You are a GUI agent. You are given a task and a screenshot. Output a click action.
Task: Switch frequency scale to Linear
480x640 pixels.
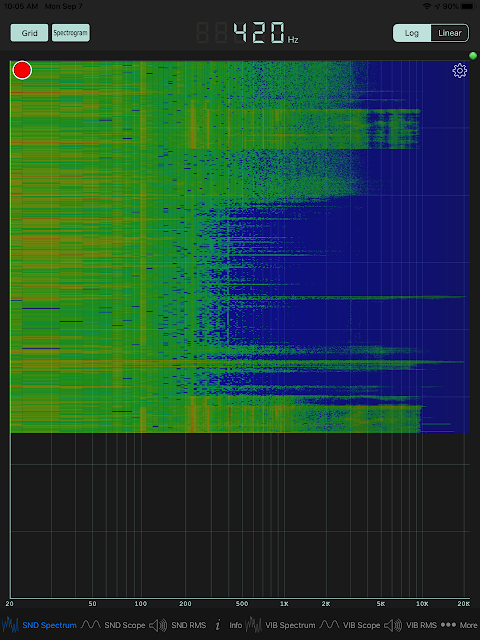coord(450,33)
